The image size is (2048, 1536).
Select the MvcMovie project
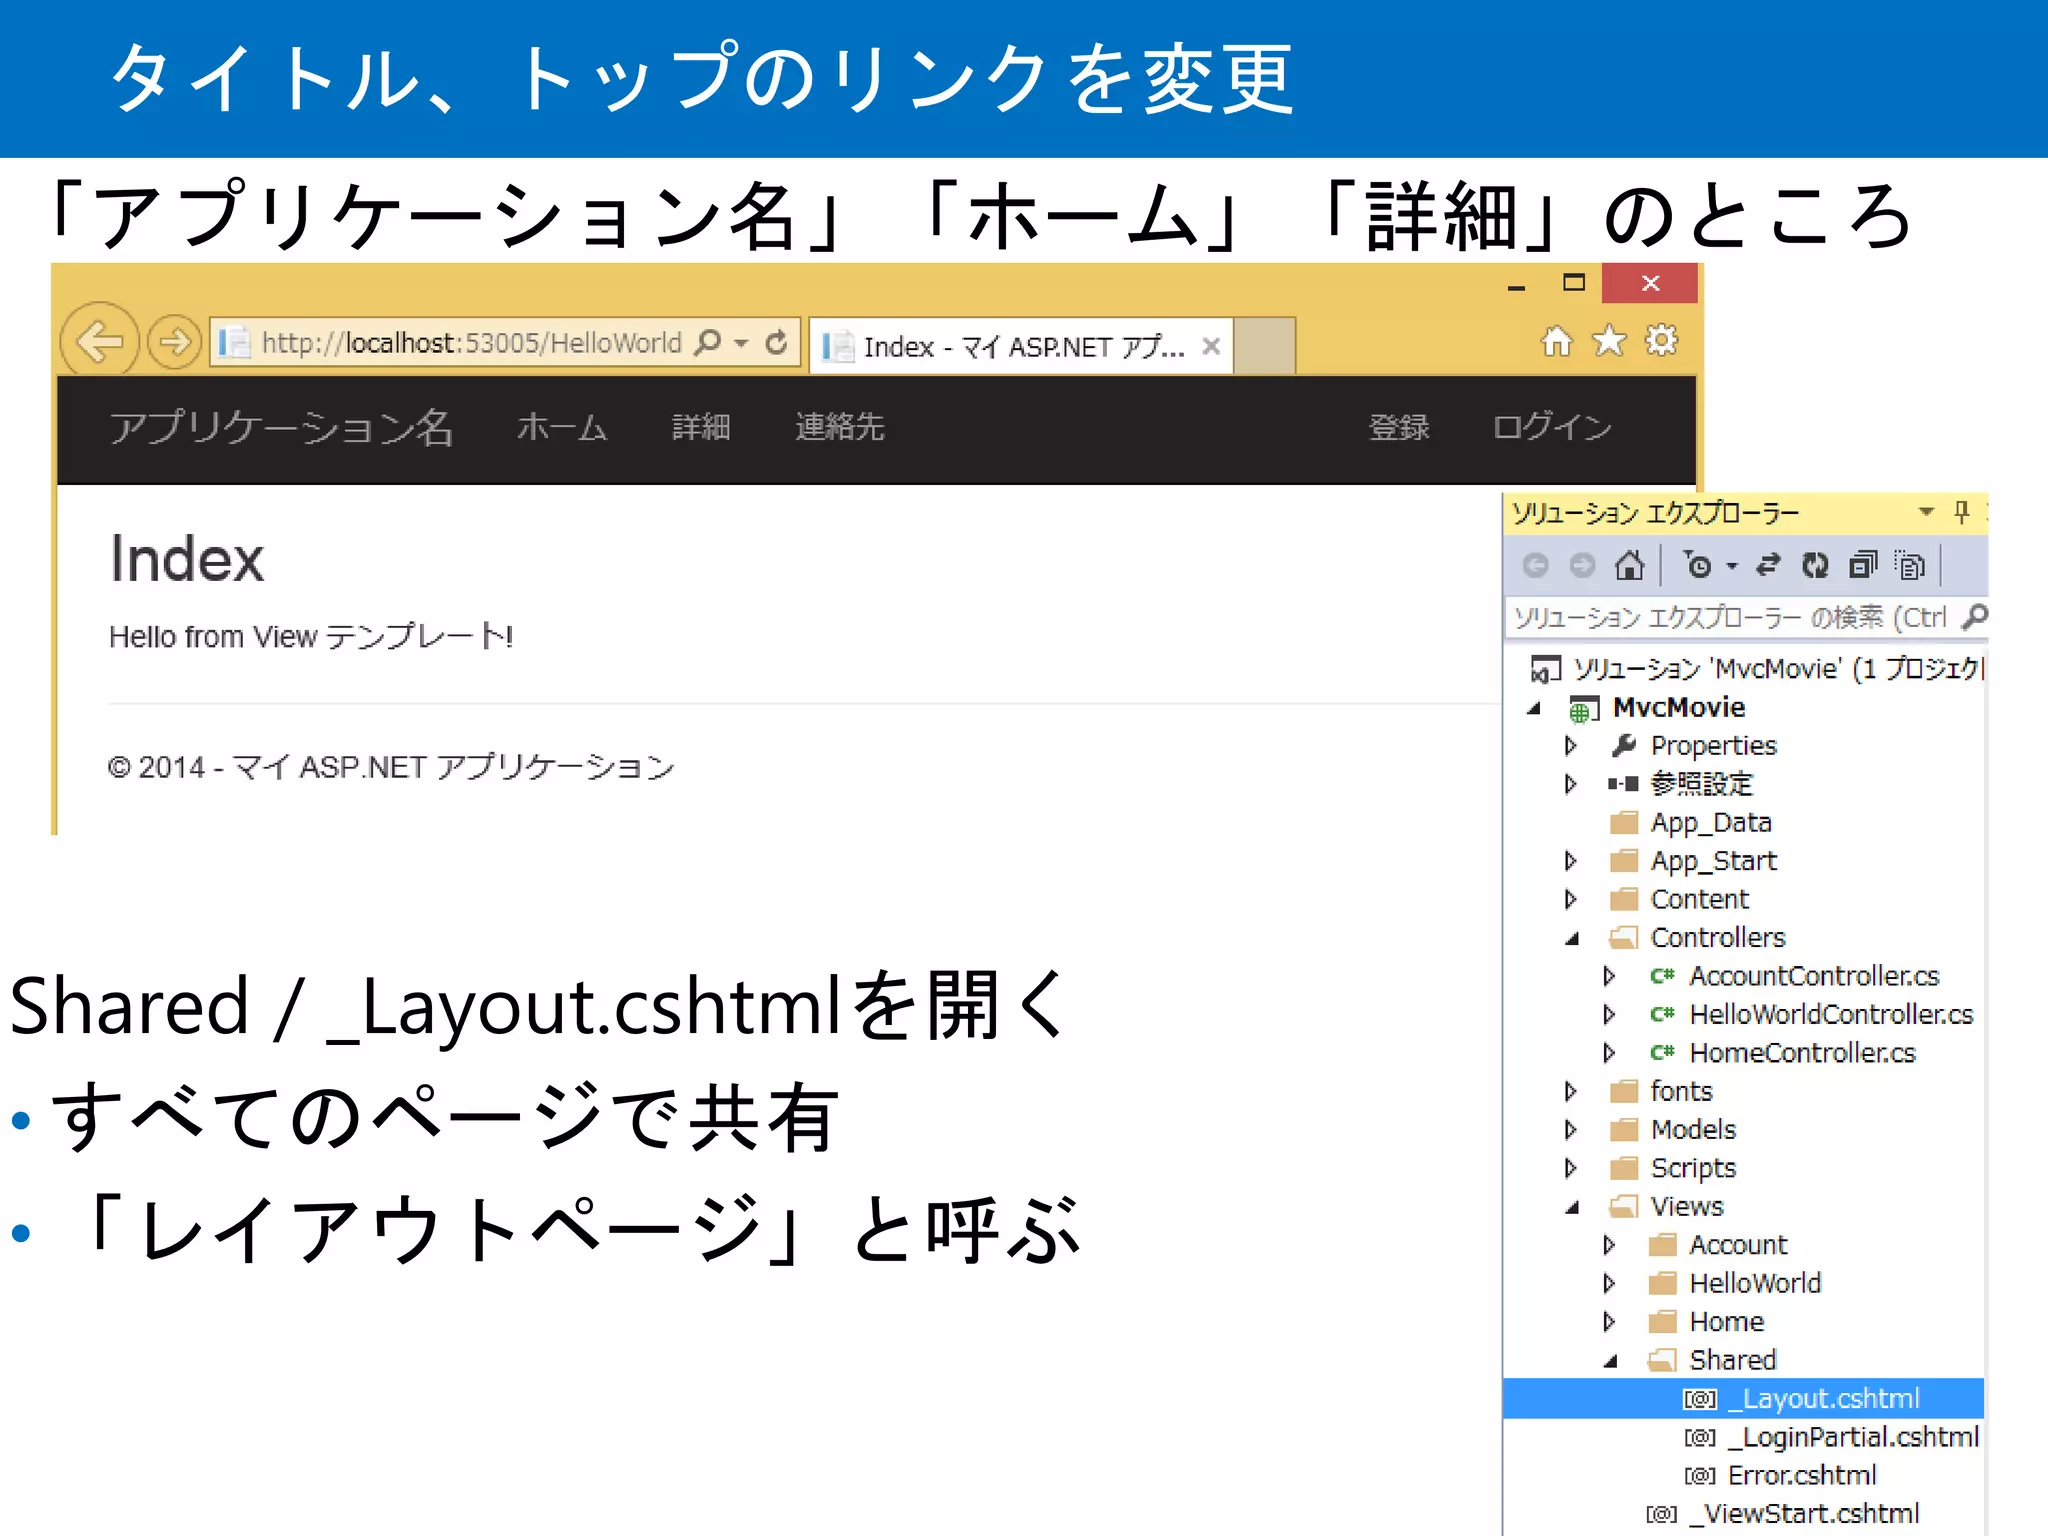1679,708
